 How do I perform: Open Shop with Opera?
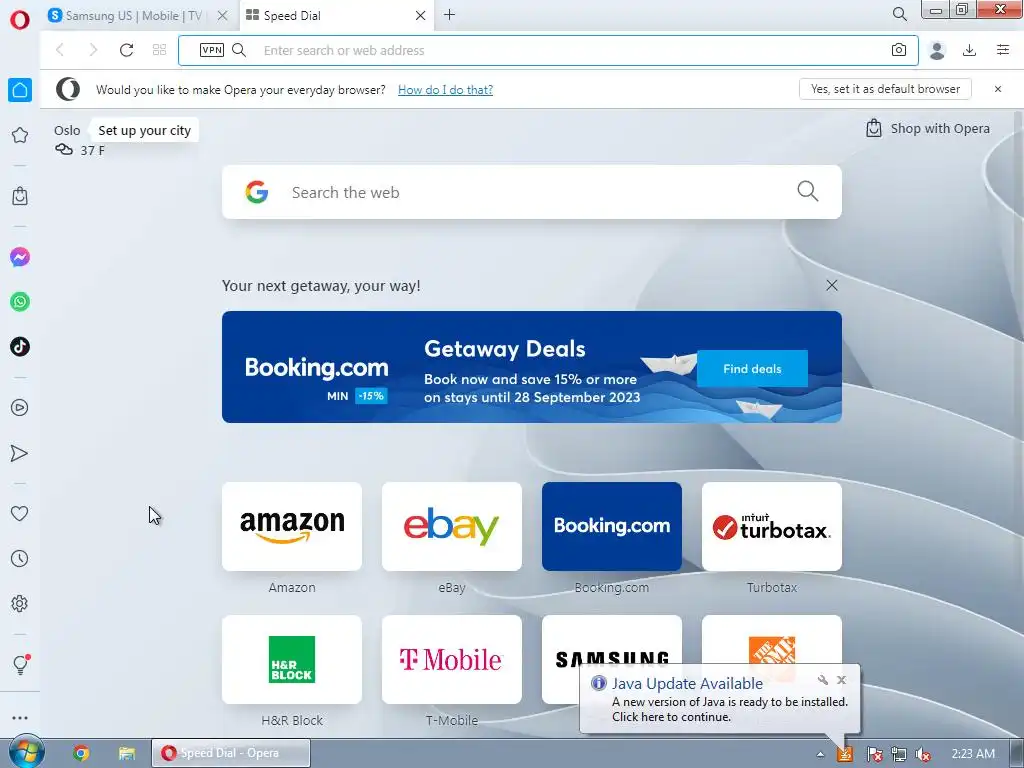[928, 129]
